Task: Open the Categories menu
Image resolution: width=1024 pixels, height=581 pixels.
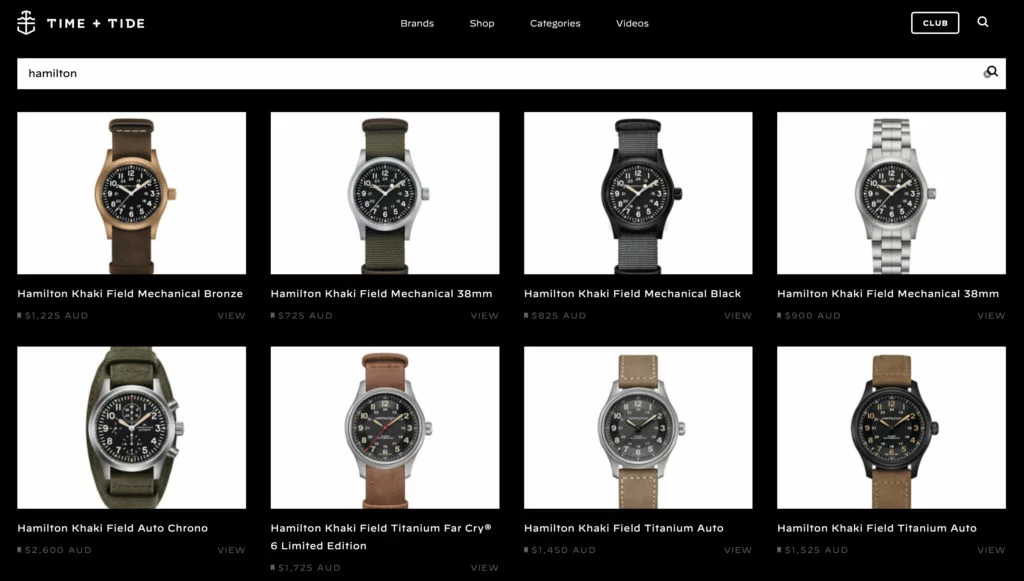Action: [555, 23]
